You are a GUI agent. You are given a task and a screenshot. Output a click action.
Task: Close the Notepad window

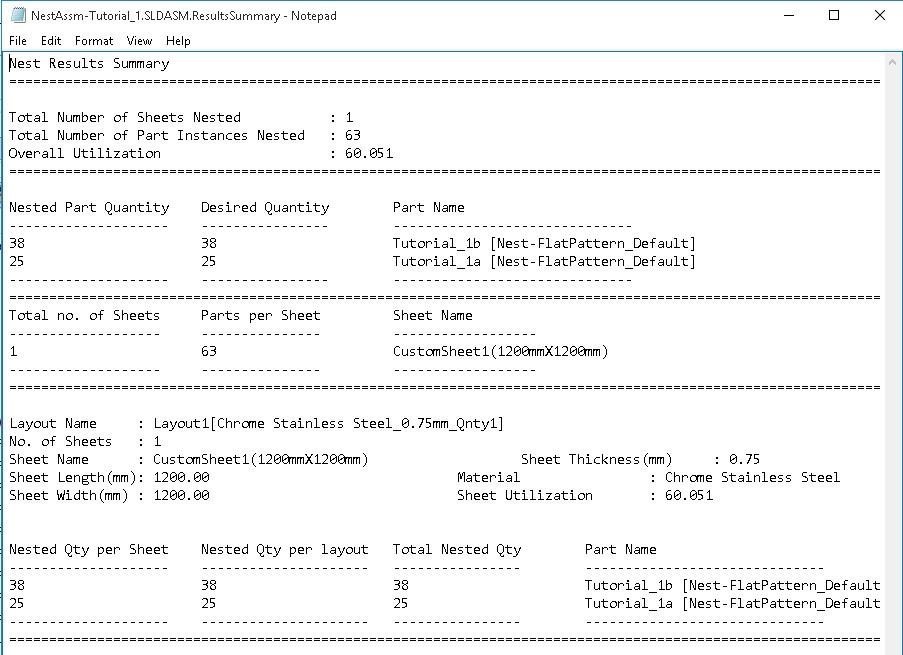pos(880,15)
